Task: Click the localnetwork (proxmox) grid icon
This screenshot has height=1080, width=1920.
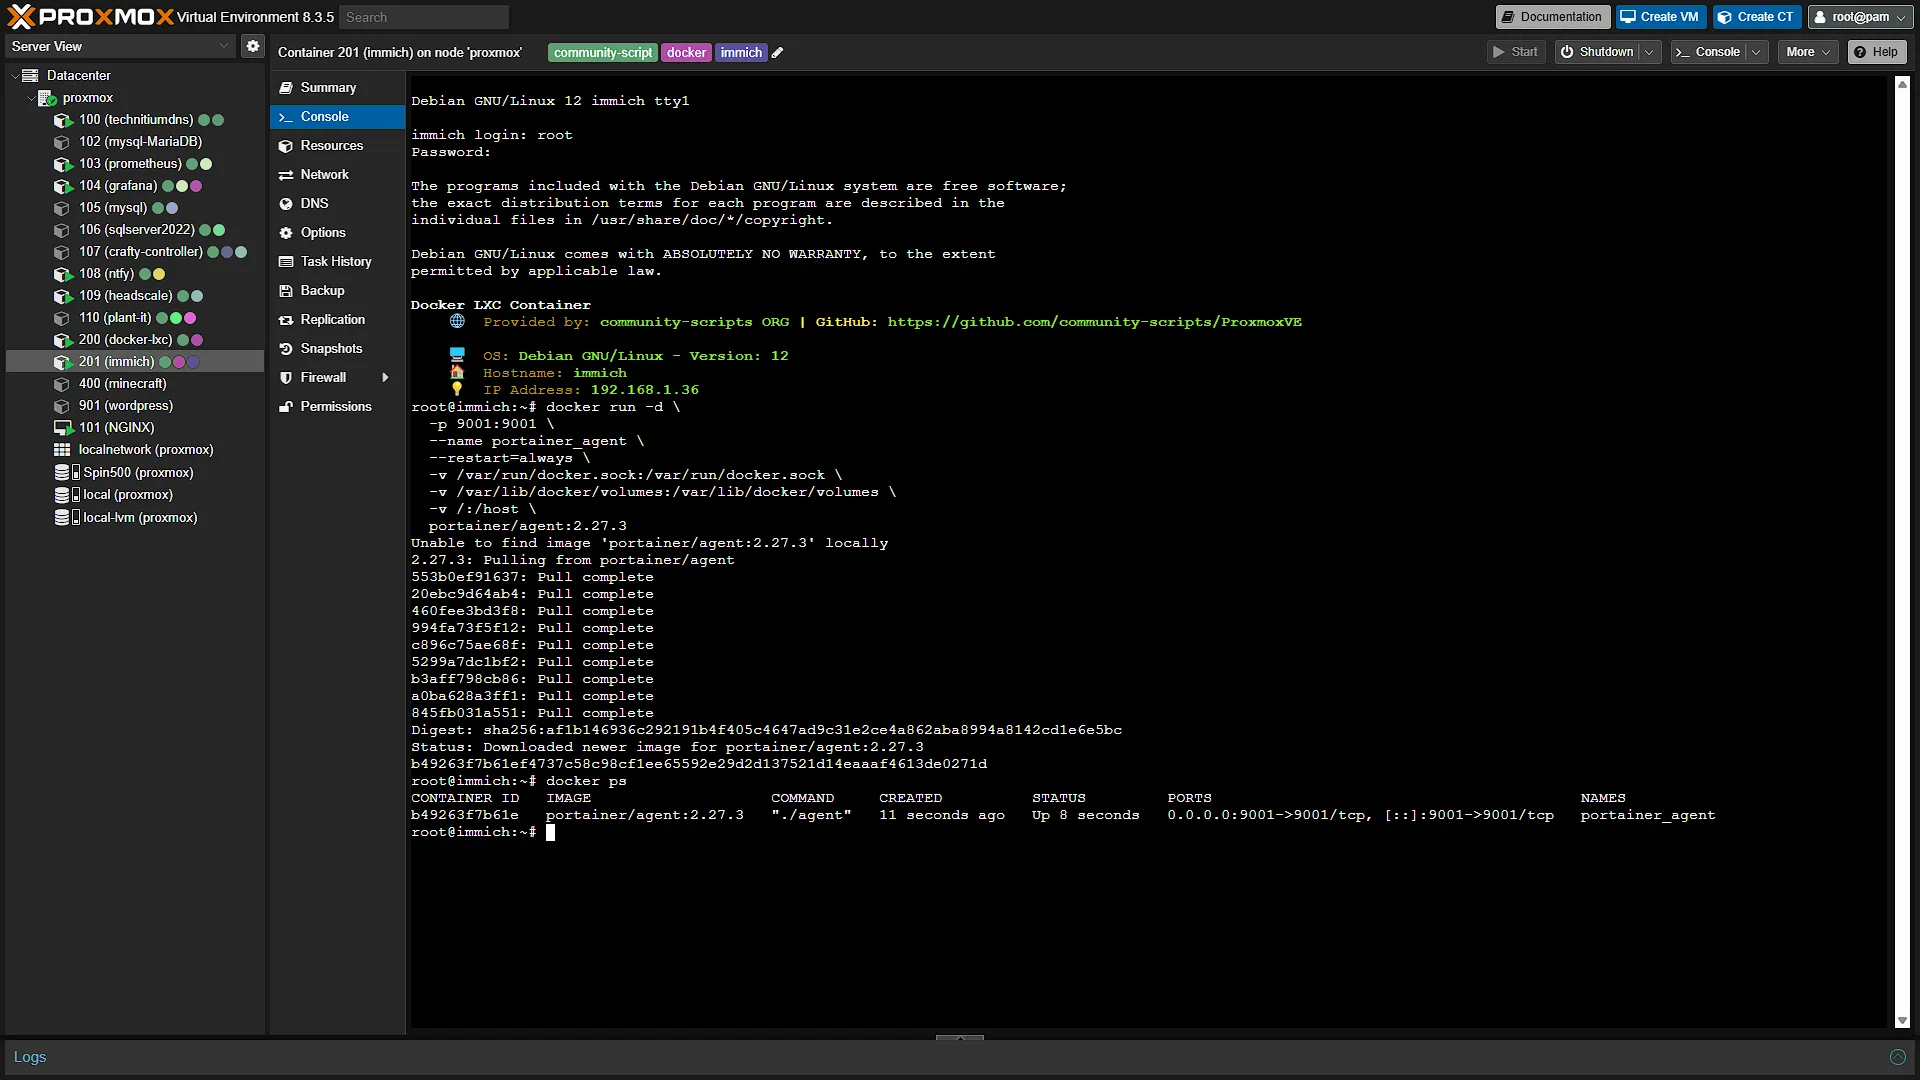Action: [62, 450]
